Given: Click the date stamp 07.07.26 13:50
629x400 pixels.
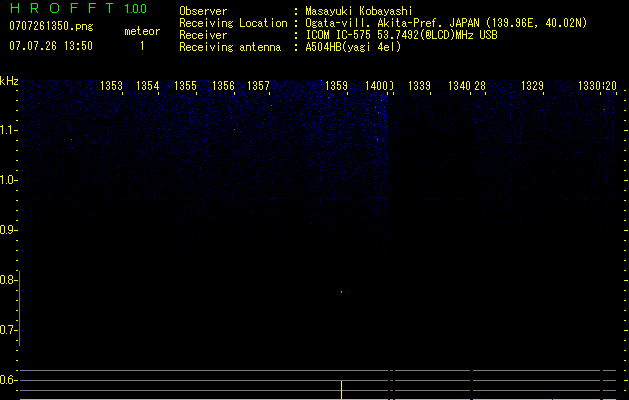Looking at the screenshot, I should pos(51,46).
